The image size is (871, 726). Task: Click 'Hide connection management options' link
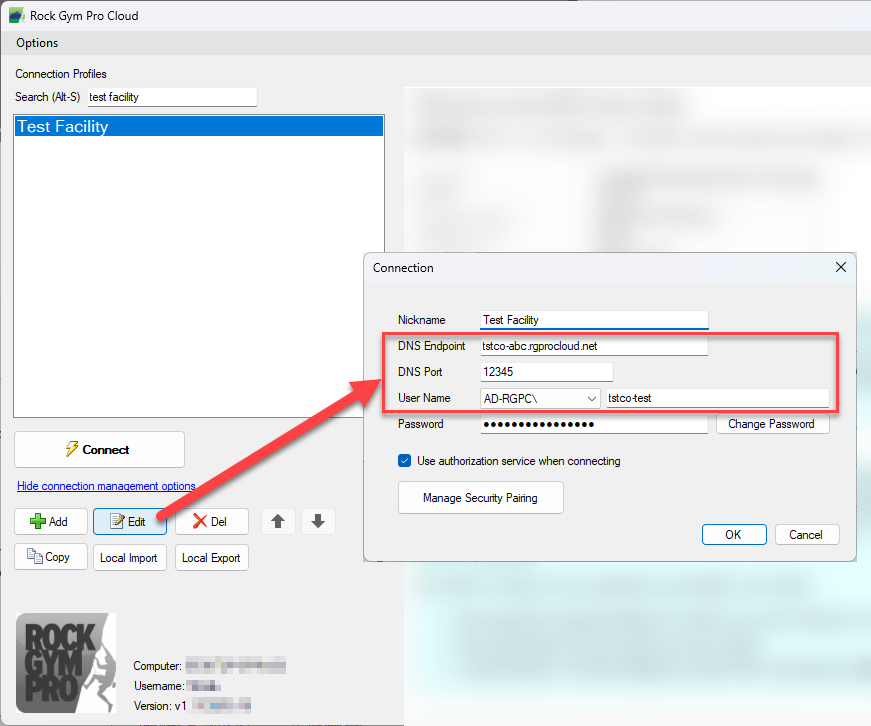(105, 485)
